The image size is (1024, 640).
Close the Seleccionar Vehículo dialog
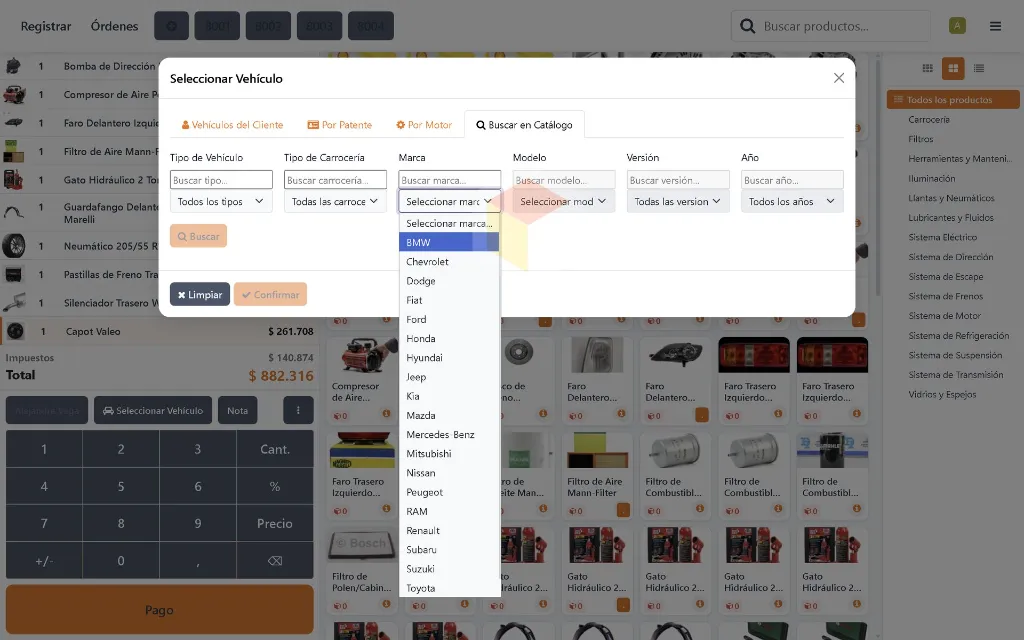pos(839,78)
